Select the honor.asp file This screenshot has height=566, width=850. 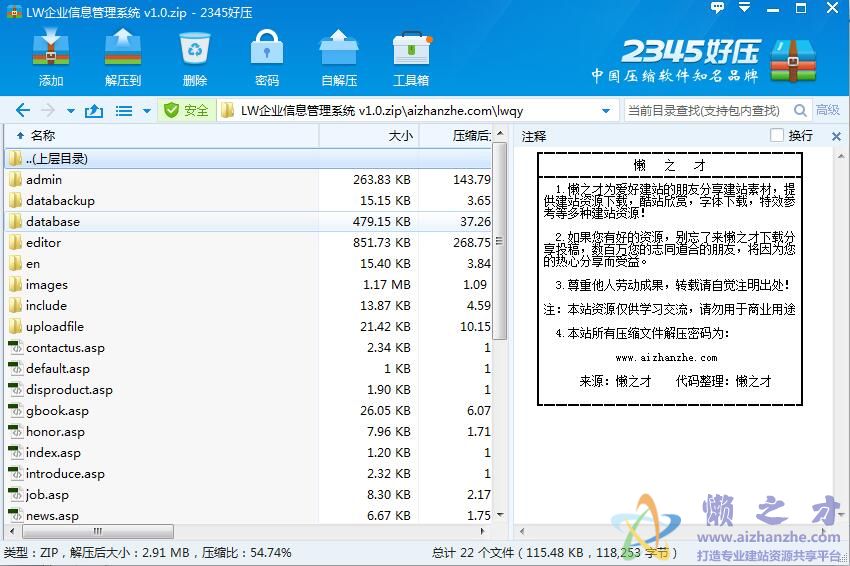point(248,432)
